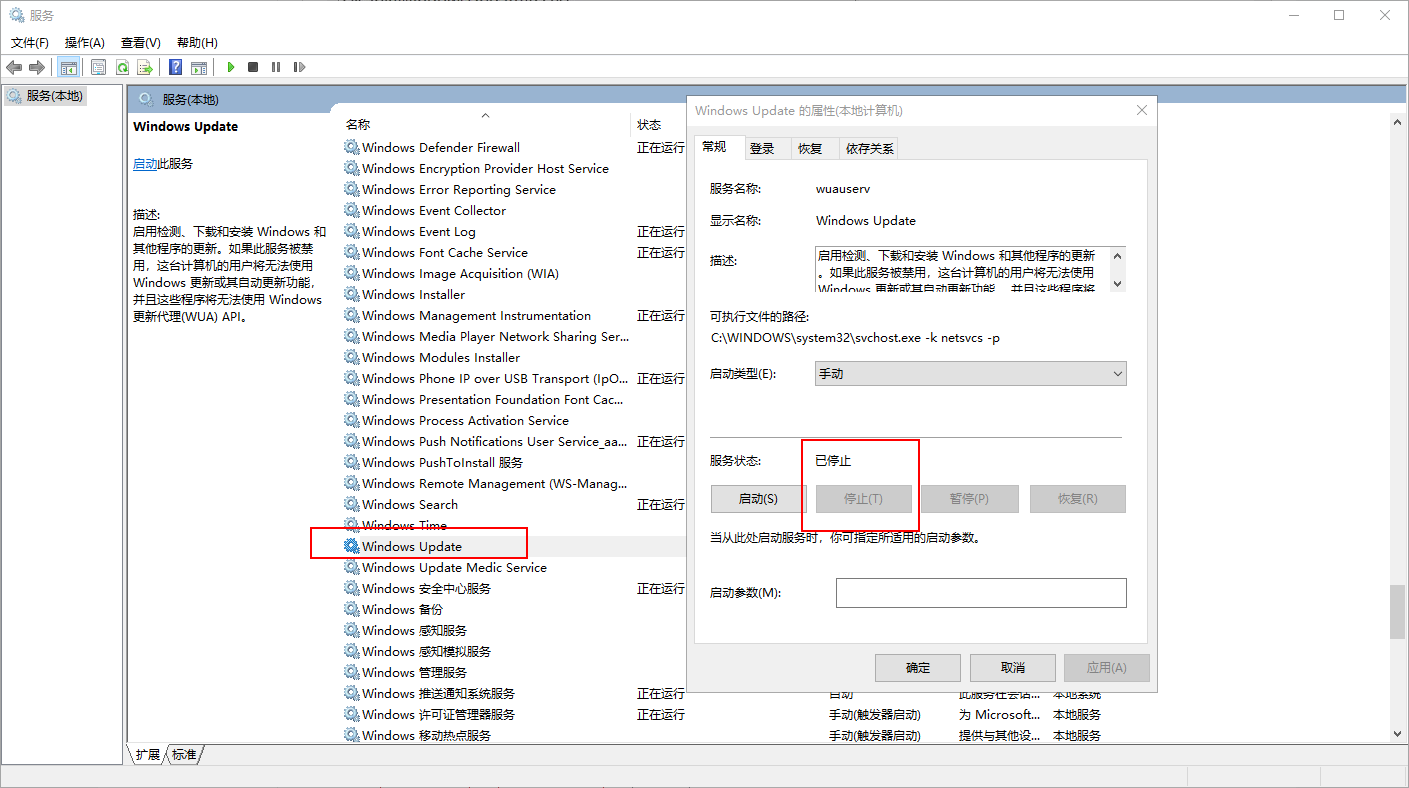Click gear icon beside Windows Installer
Image resolution: width=1409 pixels, height=788 pixels.
point(352,294)
